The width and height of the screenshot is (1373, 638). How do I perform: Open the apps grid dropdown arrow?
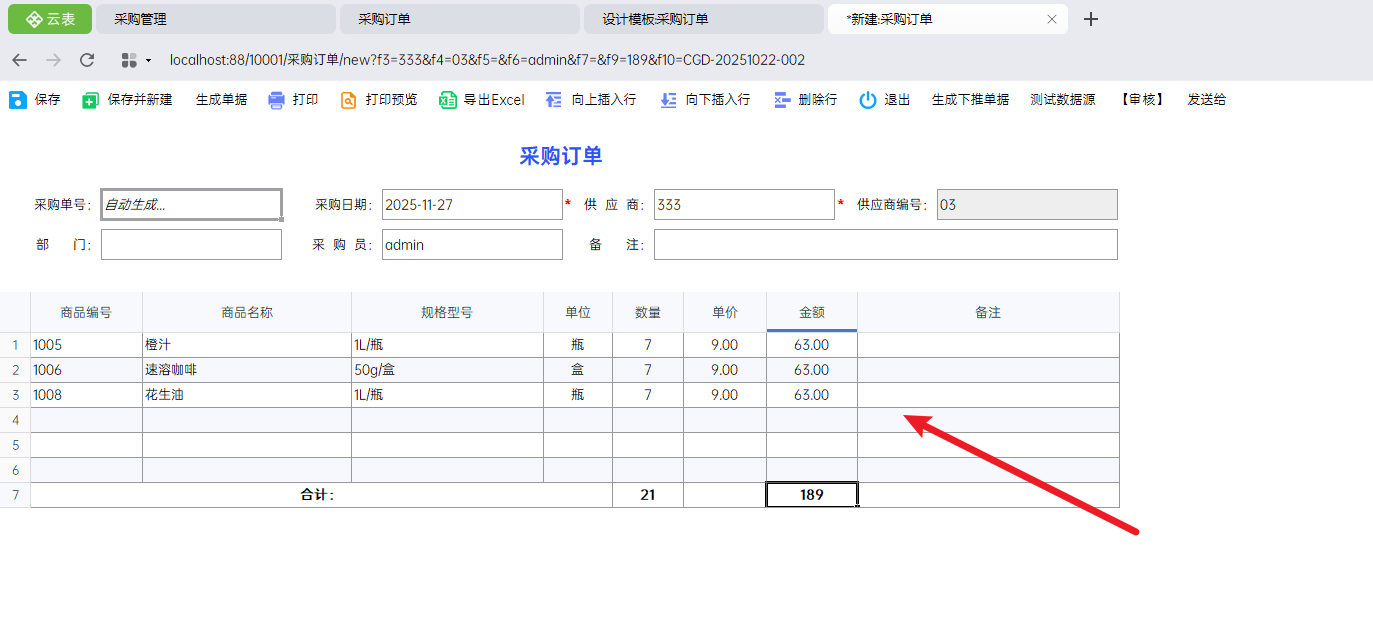[149, 60]
